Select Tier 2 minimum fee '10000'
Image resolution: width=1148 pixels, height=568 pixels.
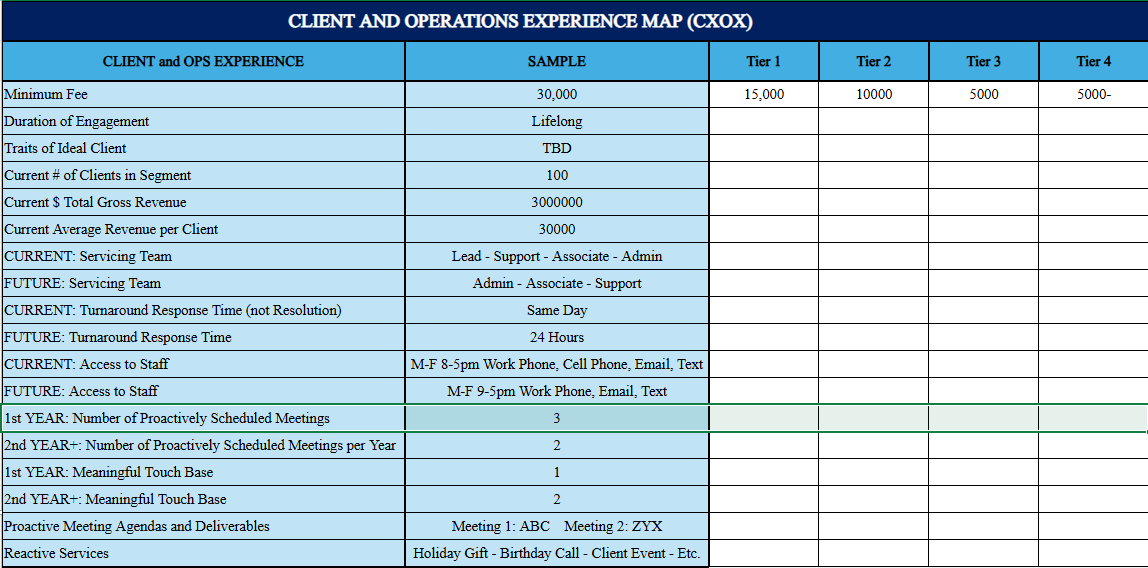pyautogui.click(x=873, y=94)
